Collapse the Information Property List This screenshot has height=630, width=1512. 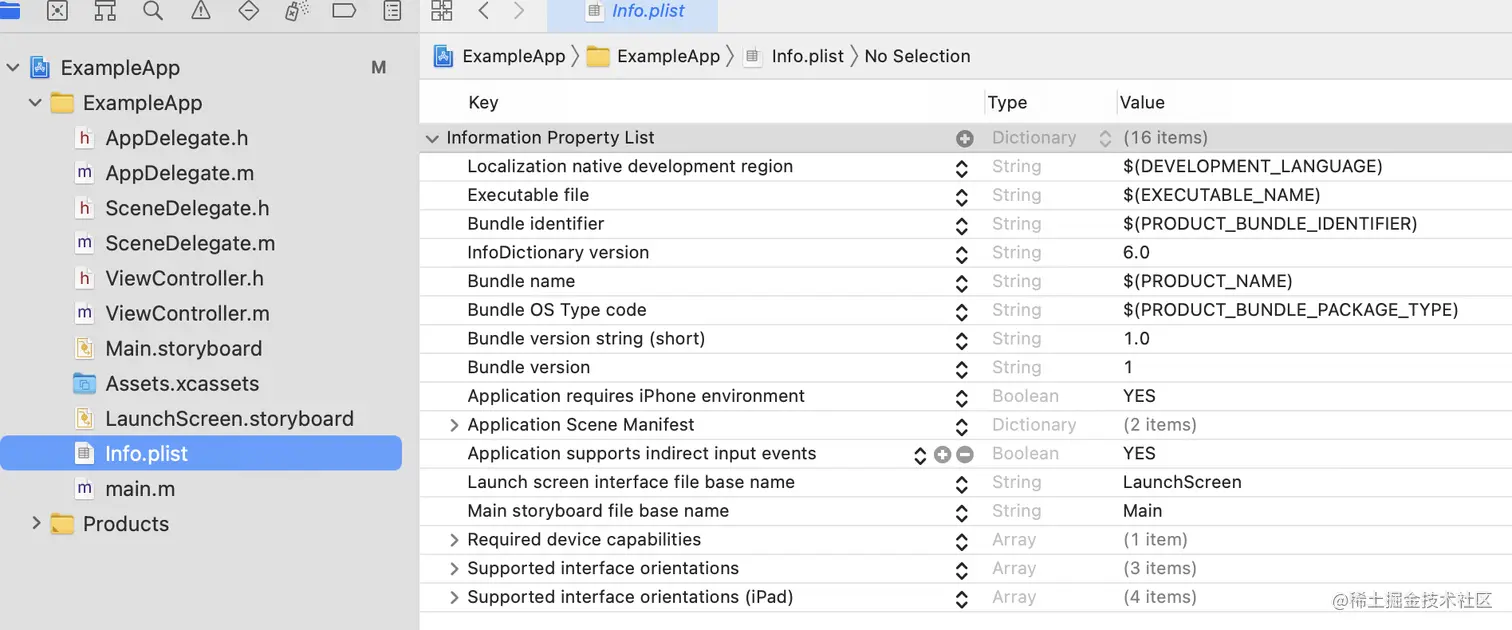point(432,138)
